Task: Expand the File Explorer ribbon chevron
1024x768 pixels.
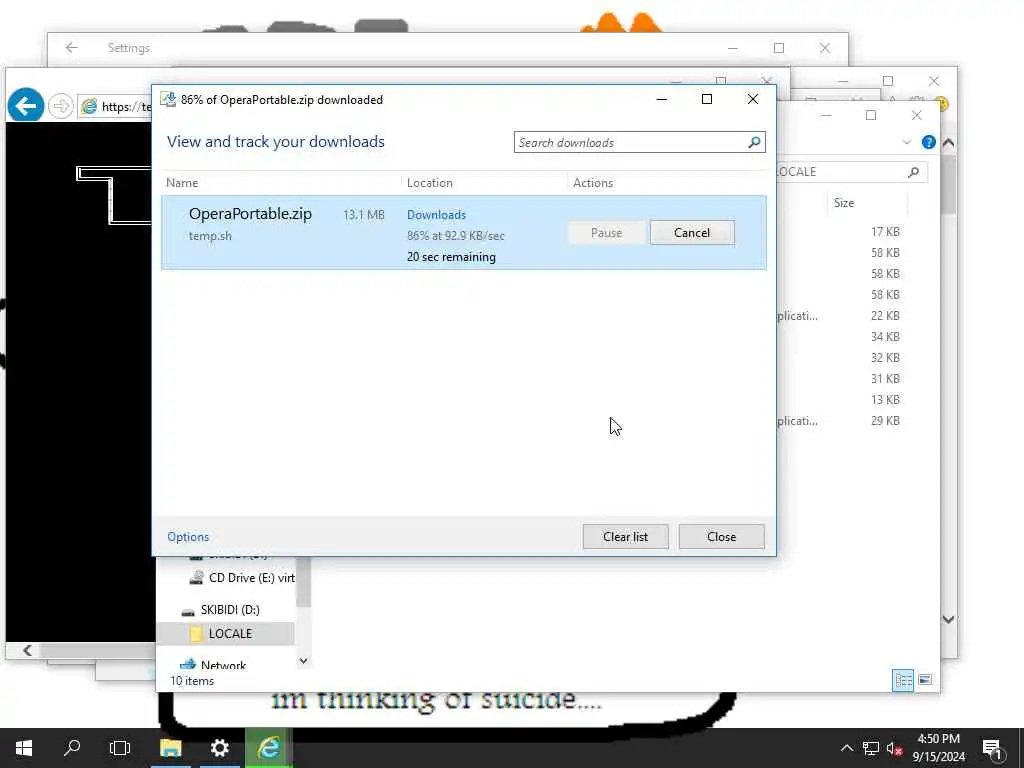Action: [x=906, y=142]
